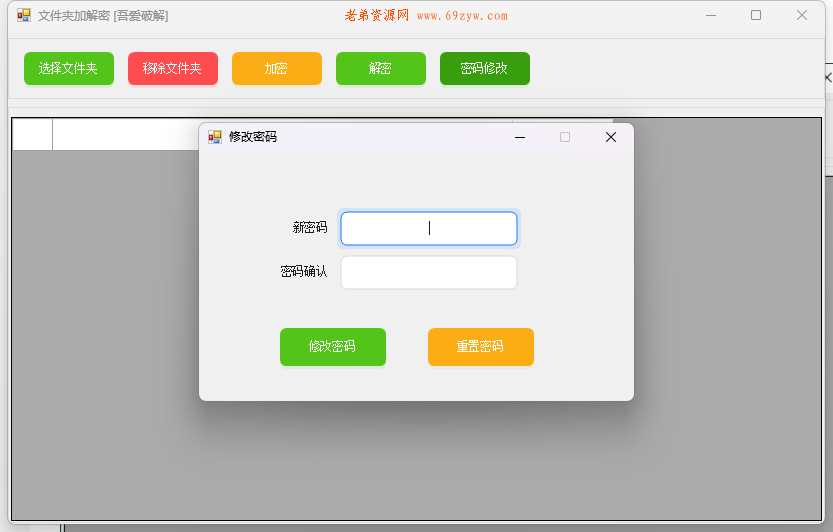Viewport: 833px width, 532px height.
Task: Minimize the 文件夹加解密 main window
Action: (x=710, y=15)
